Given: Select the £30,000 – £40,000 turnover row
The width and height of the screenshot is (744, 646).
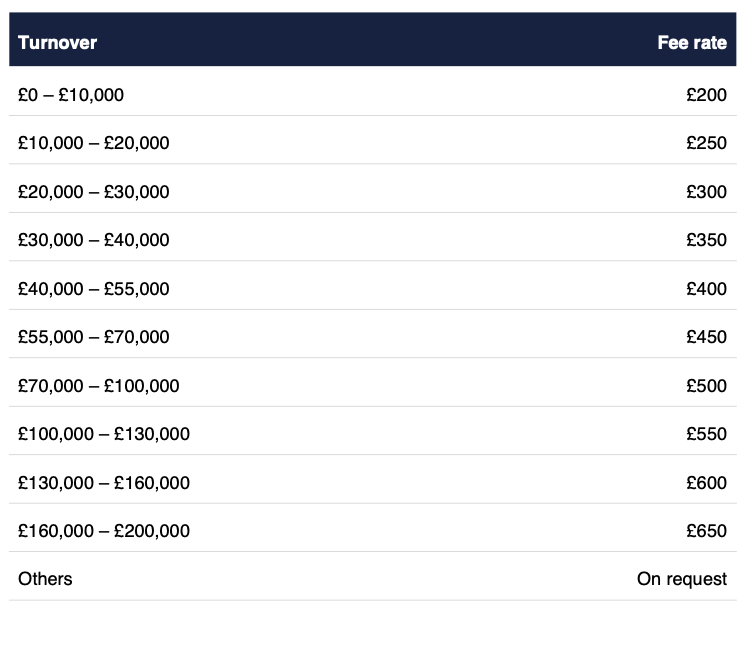Looking at the screenshot, I should click(94, 240).
